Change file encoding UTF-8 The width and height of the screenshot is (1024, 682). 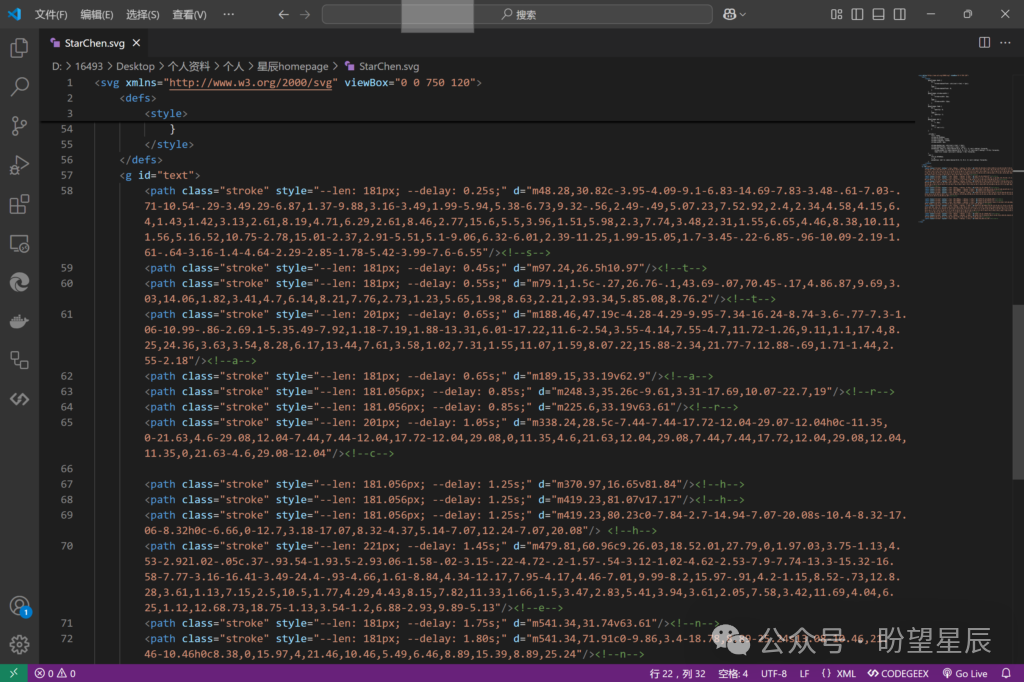[774, 674]
